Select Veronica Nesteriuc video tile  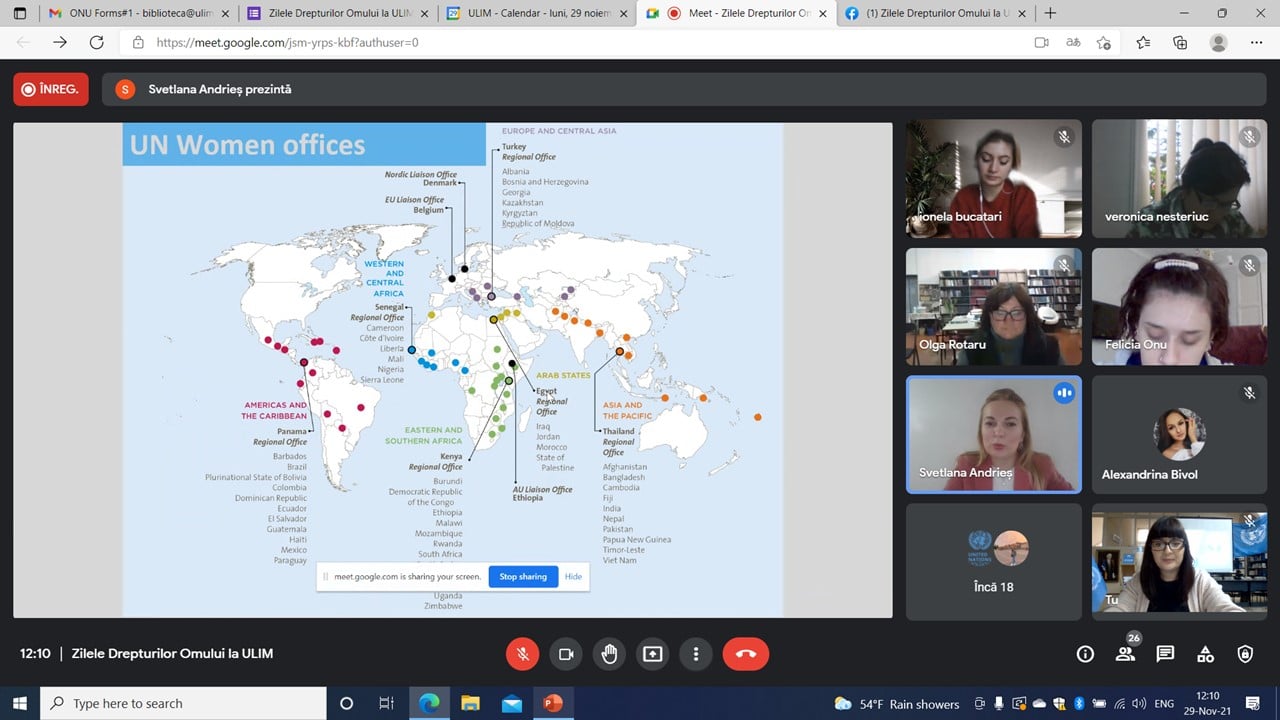(1180, 179)
